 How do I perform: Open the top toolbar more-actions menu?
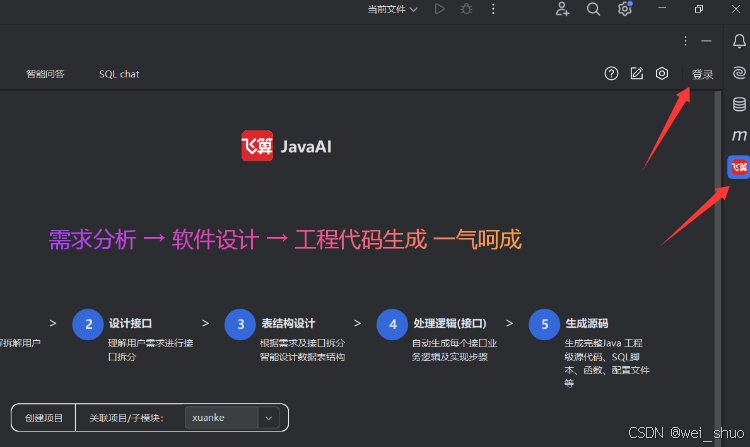tap(493, 9)
